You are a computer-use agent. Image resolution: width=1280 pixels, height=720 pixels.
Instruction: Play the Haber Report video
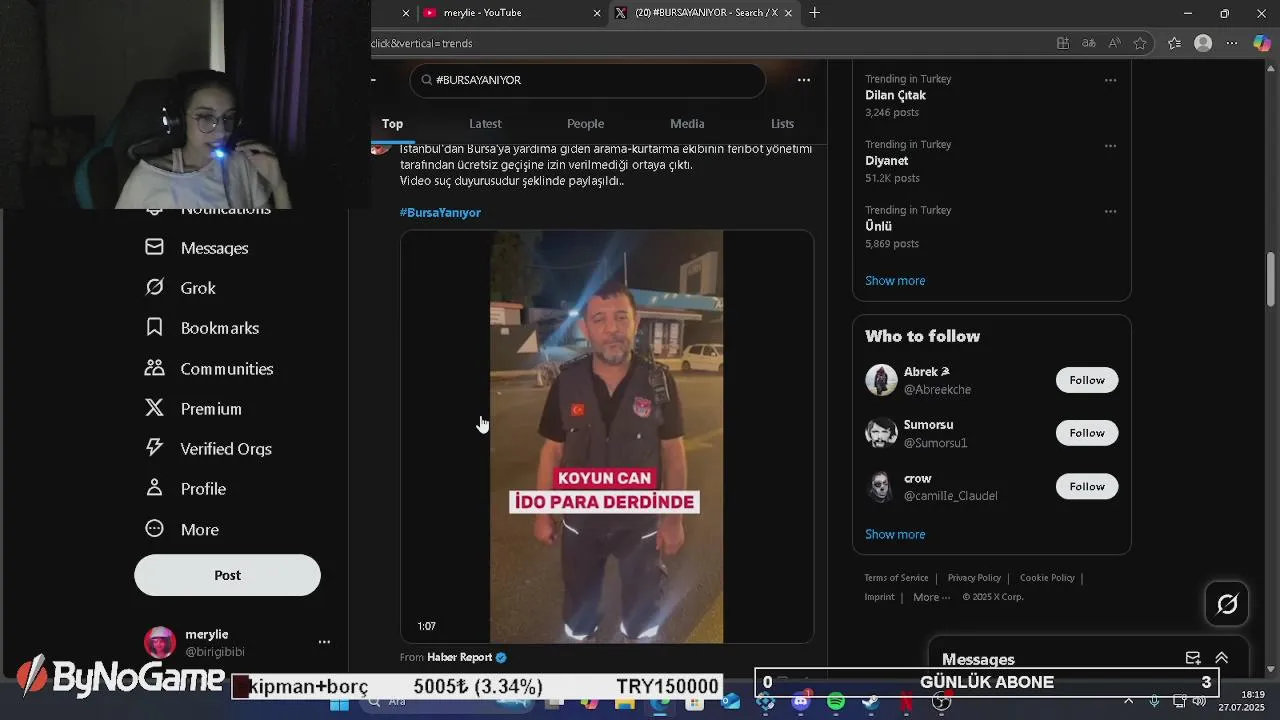tap(607, 437)
